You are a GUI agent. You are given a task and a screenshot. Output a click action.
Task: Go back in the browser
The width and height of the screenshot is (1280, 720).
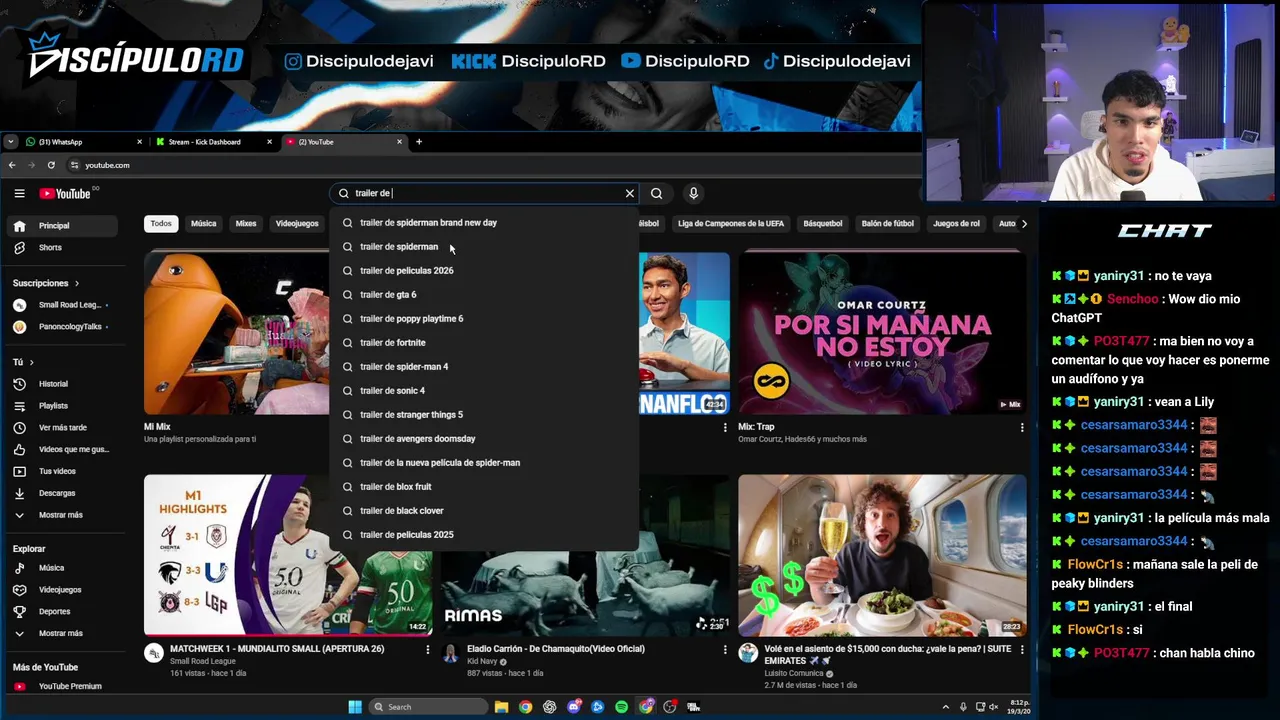pos(12,165)
